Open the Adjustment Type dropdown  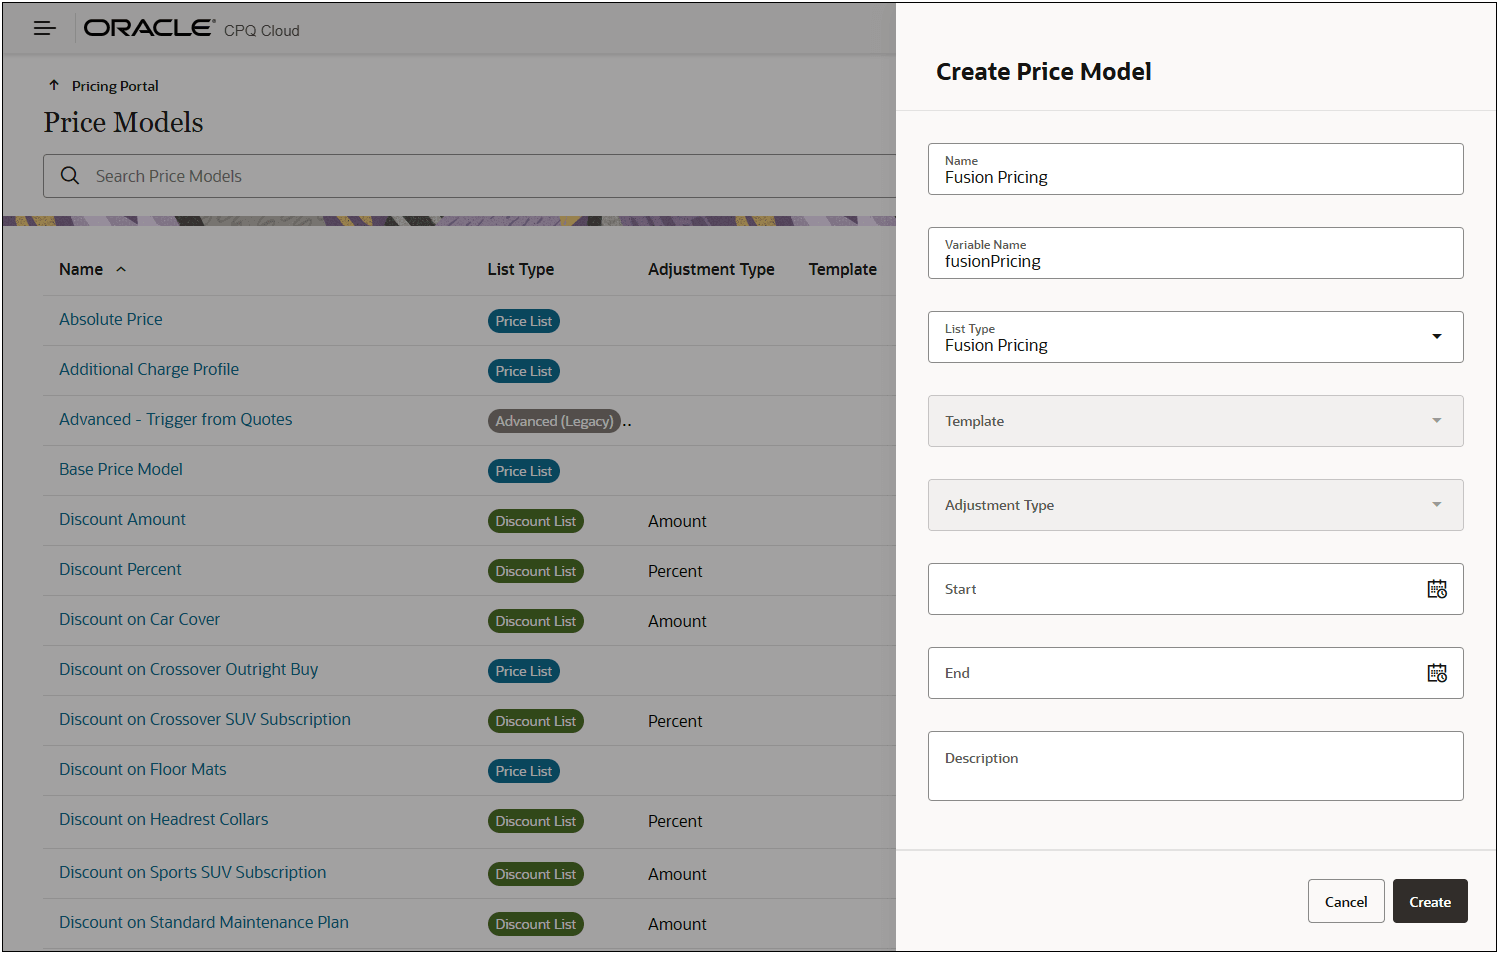pos(1437,505)
